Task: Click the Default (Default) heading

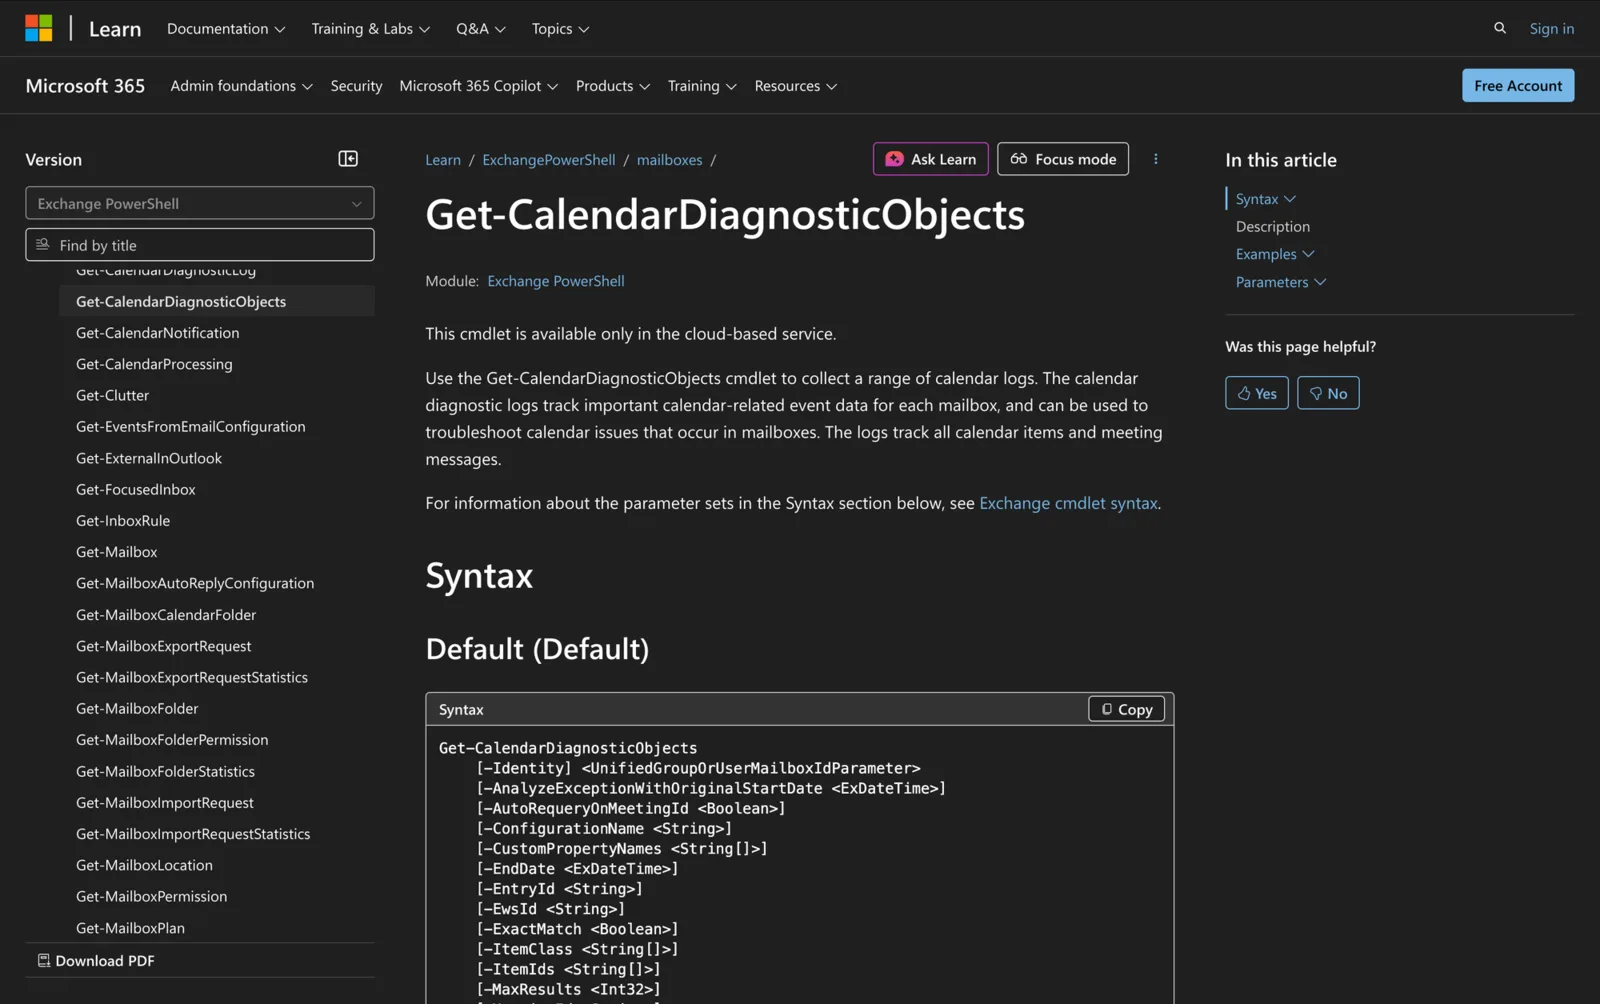Action: coord(537,649)
